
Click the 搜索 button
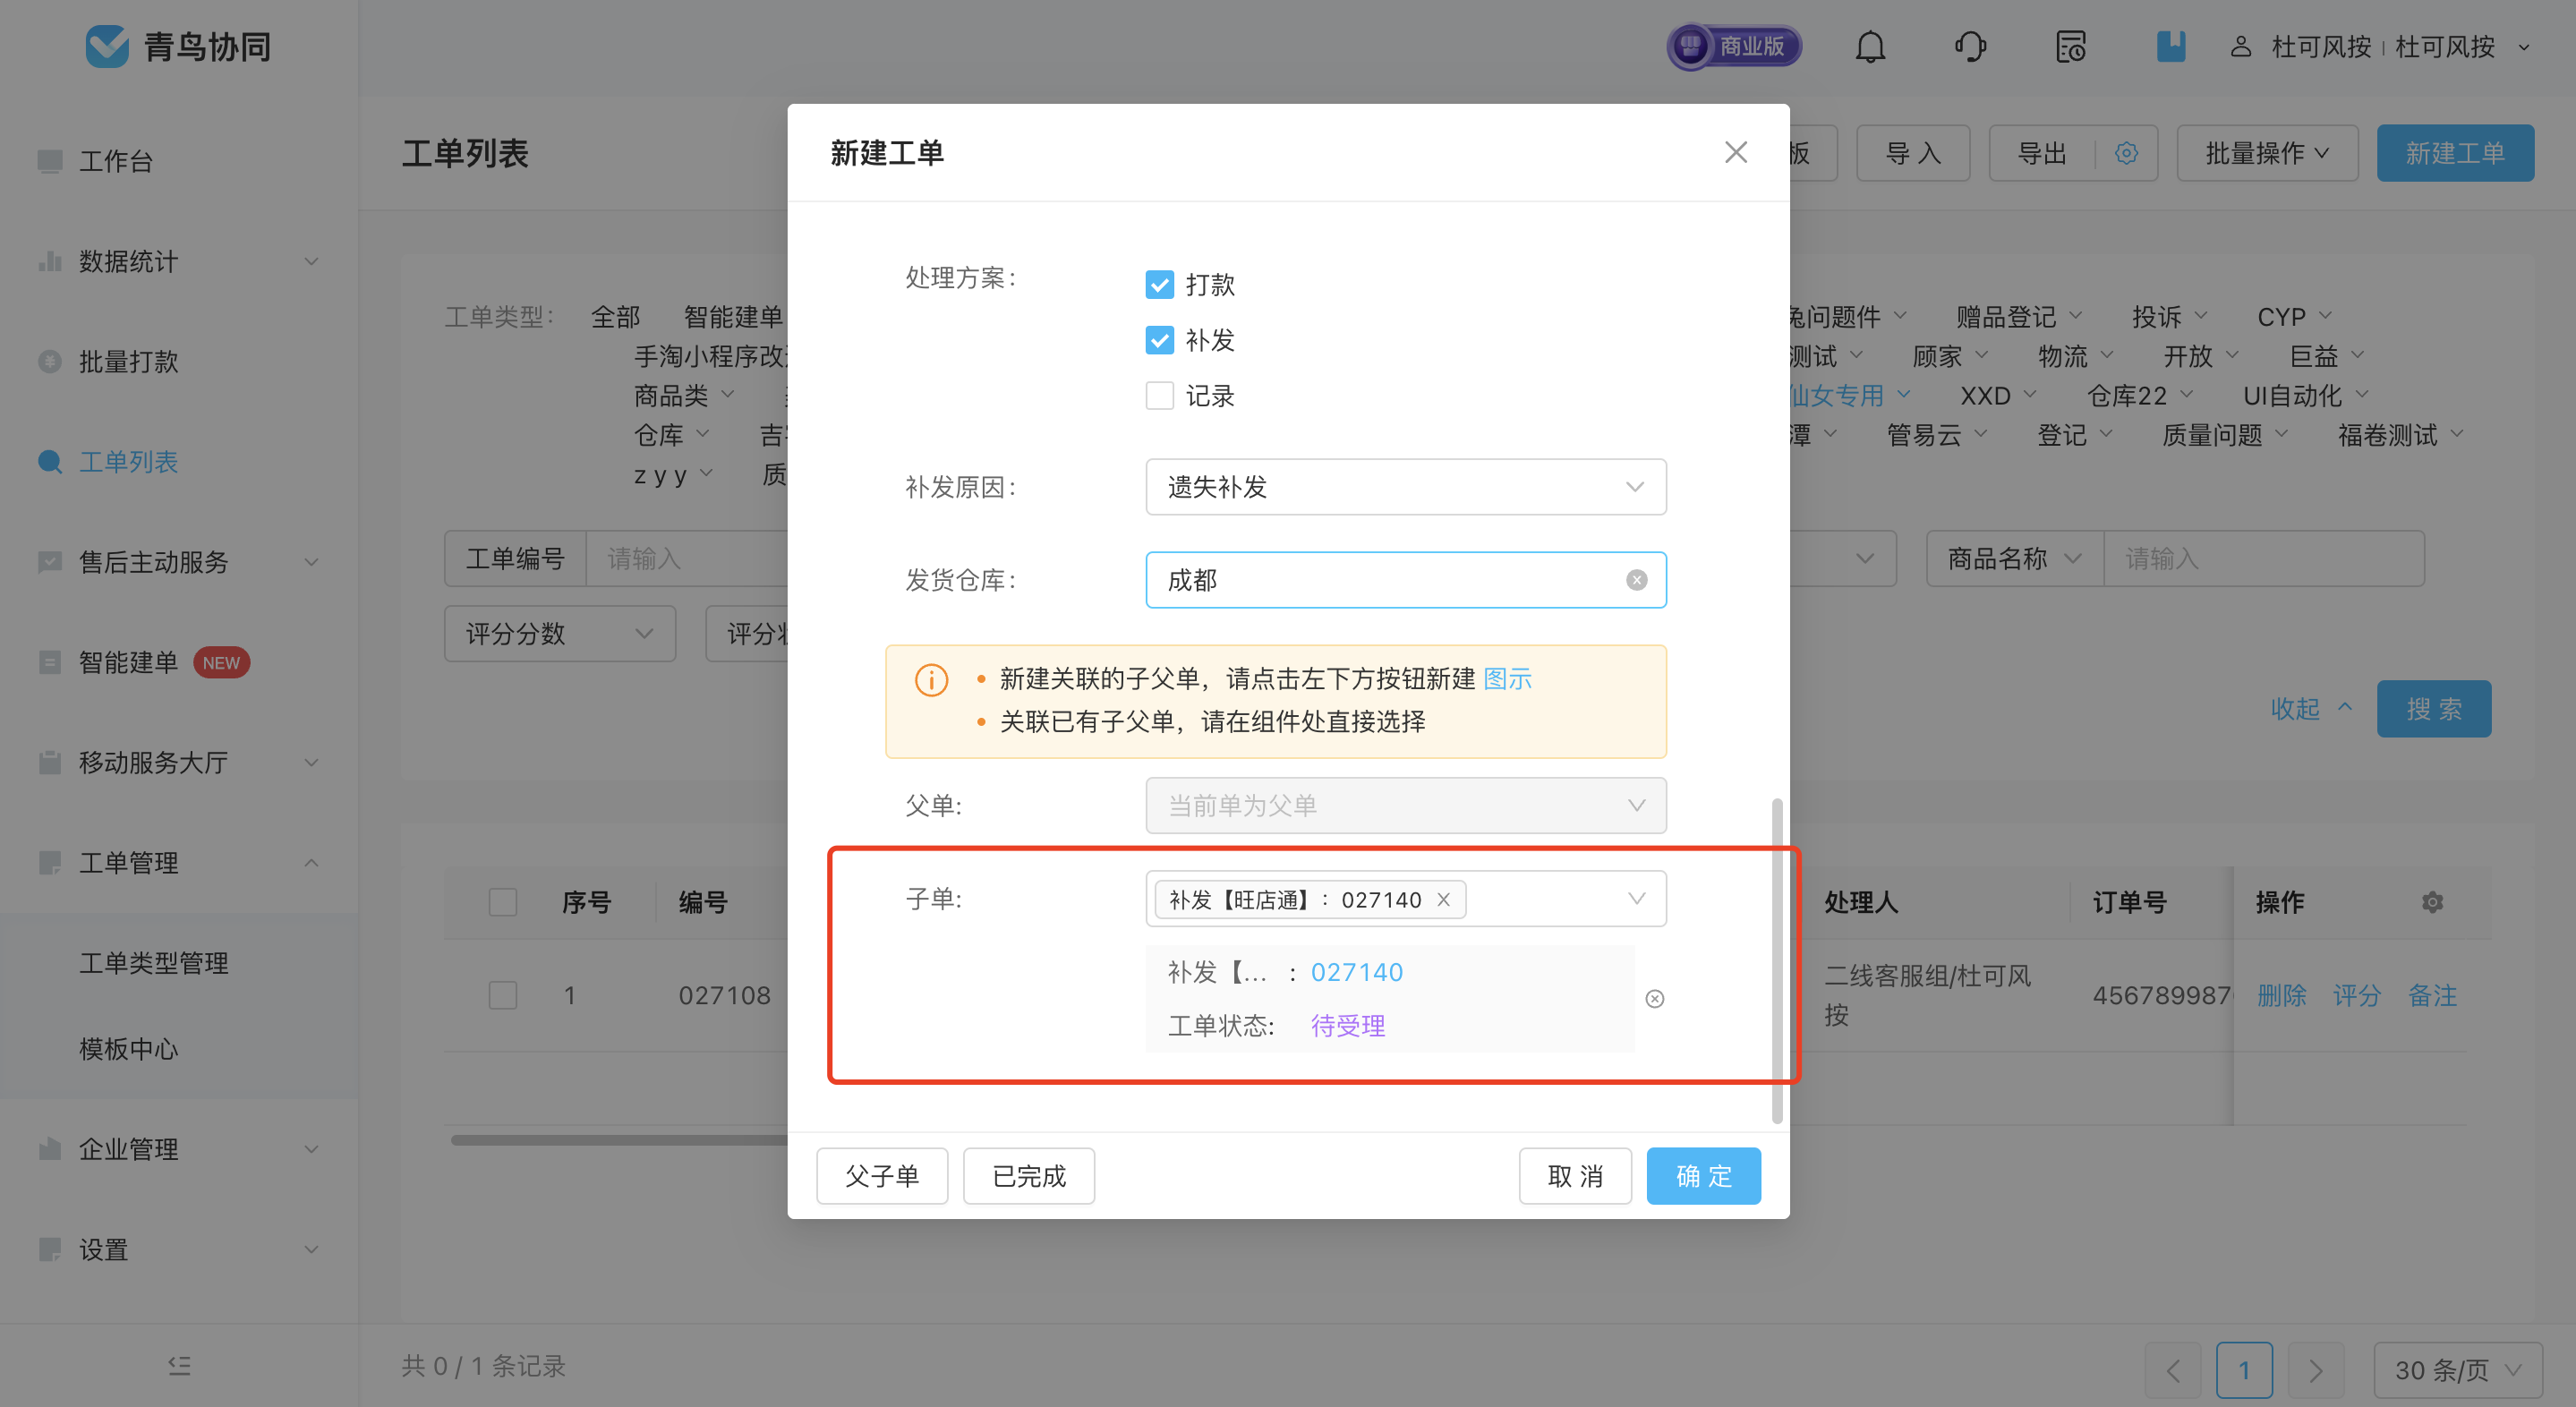[x=2434, y=709]
